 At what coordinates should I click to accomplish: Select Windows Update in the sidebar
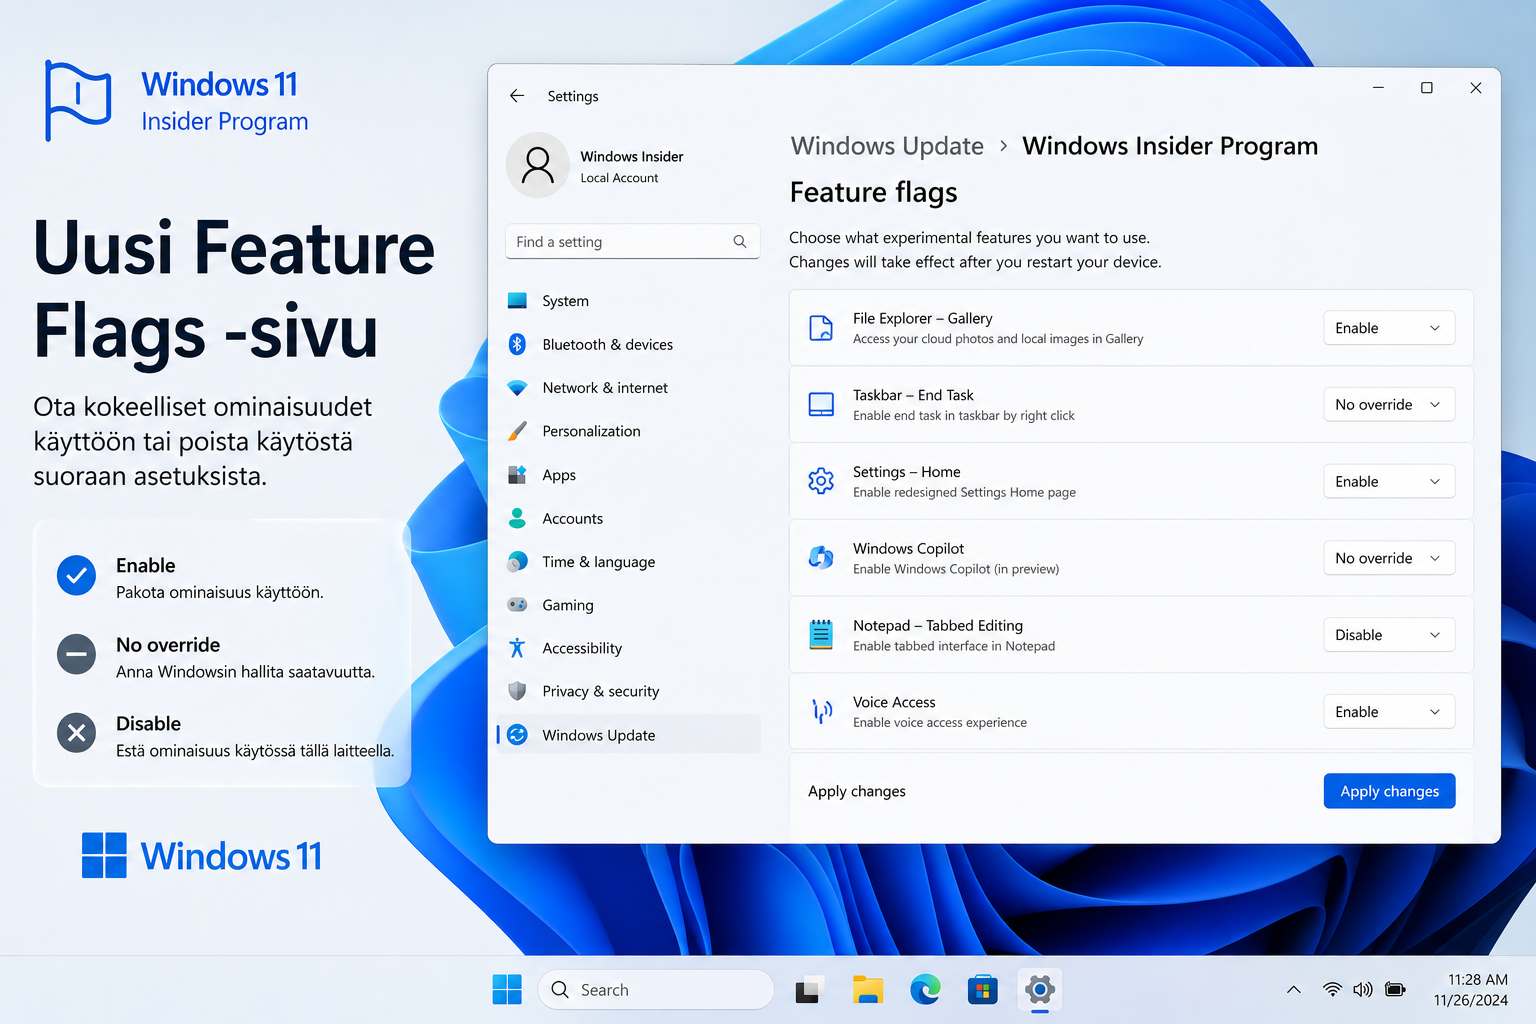click(x=629, y=735)
